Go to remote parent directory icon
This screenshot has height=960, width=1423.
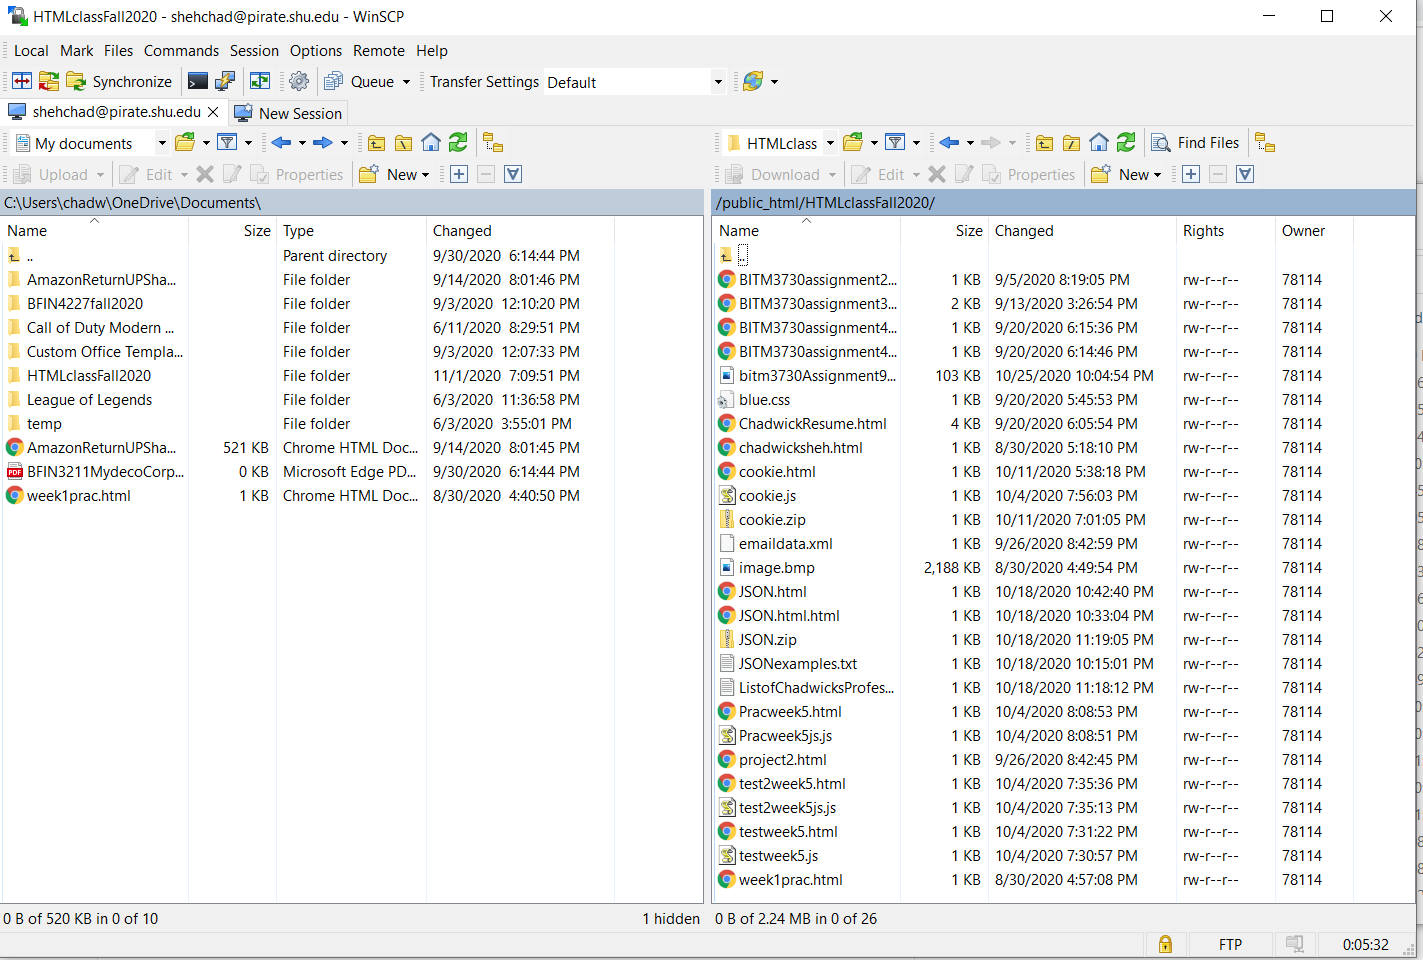1044,143
